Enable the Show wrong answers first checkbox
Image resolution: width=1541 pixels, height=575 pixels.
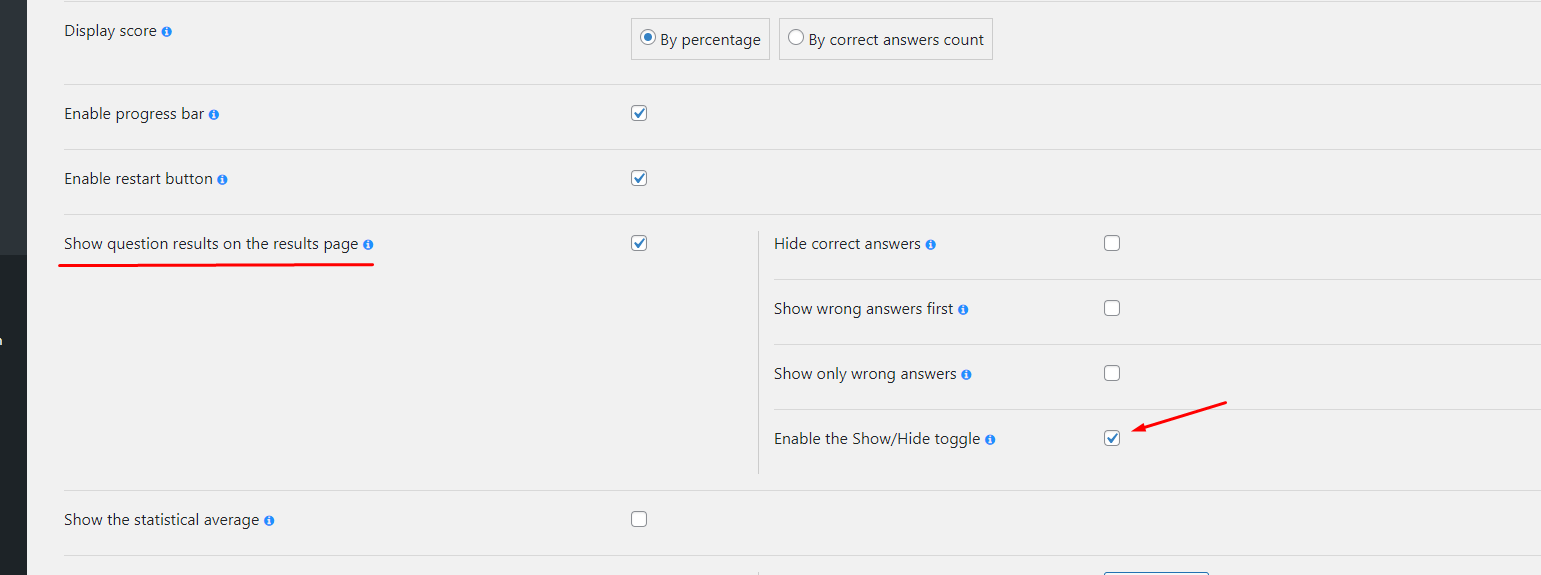coord(1112,308)
